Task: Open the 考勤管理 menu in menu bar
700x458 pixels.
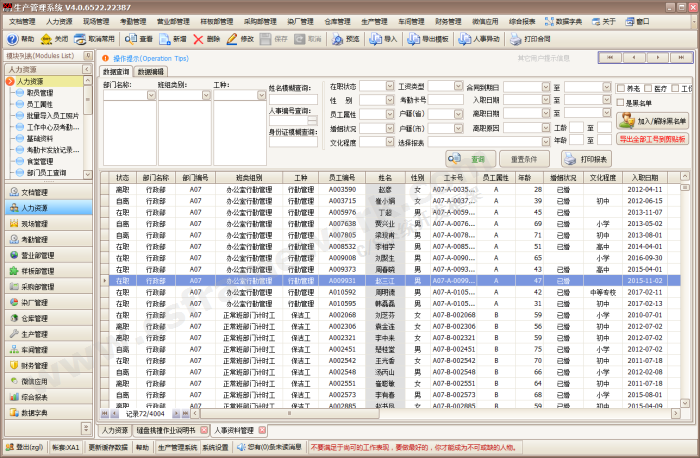Action: [131, 20]
